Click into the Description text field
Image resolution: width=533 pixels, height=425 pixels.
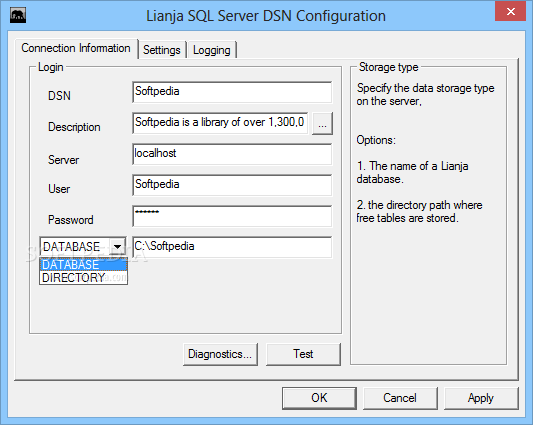tap(220, 123)
